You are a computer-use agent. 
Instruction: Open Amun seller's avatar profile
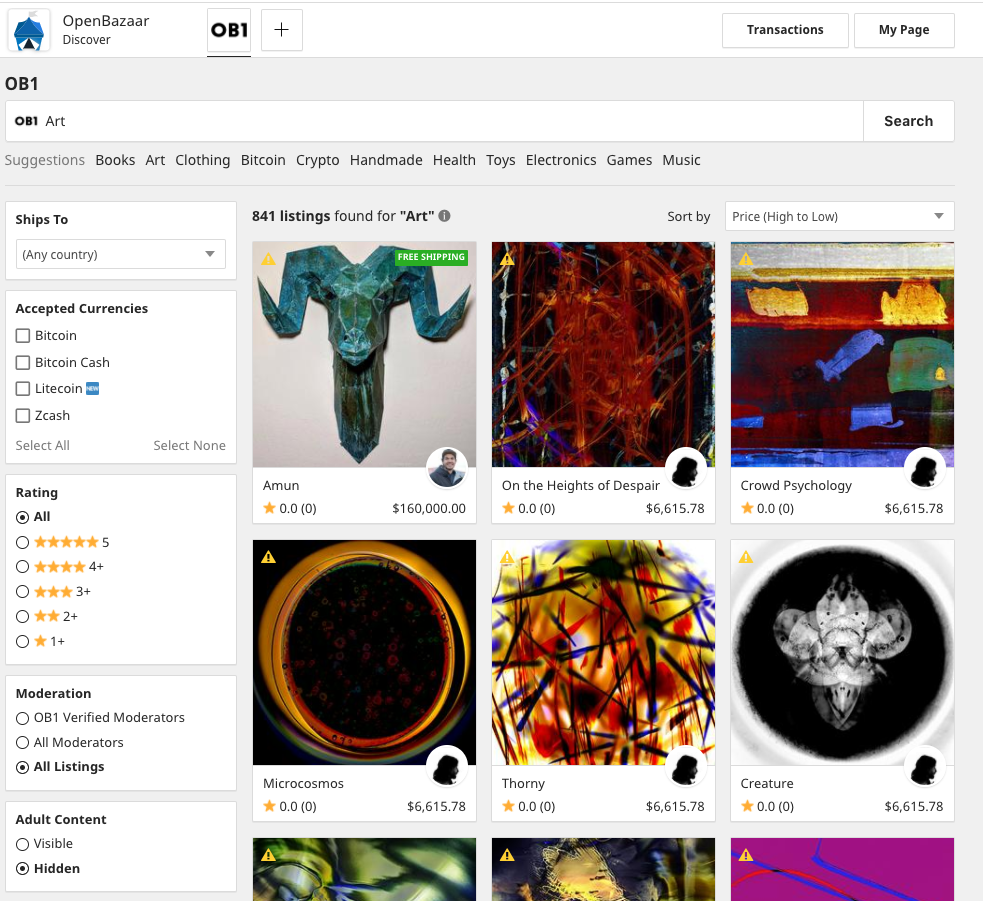tap(447, 468)
